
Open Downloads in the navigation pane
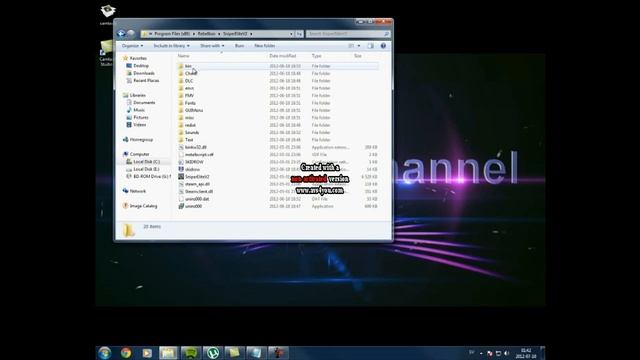(x=144, y=73)
